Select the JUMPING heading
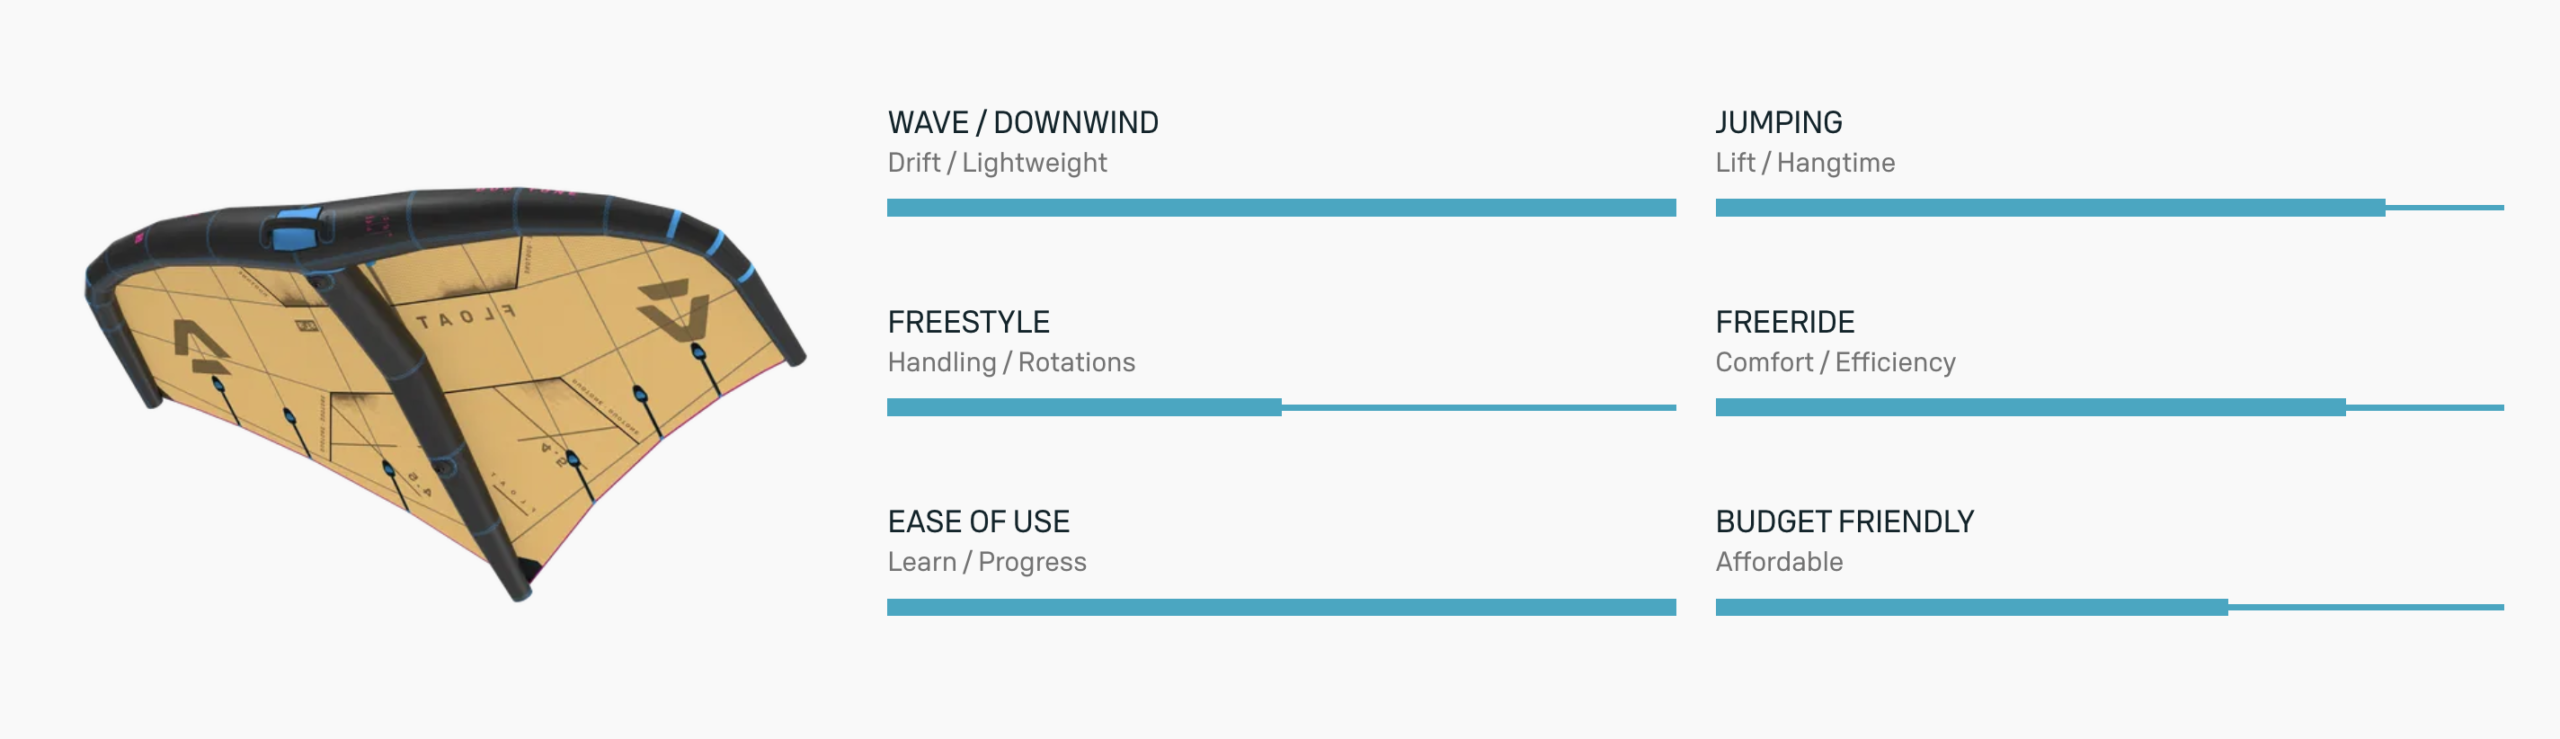This screenshot has width=2560, height=739. [x=1779, y=122]
